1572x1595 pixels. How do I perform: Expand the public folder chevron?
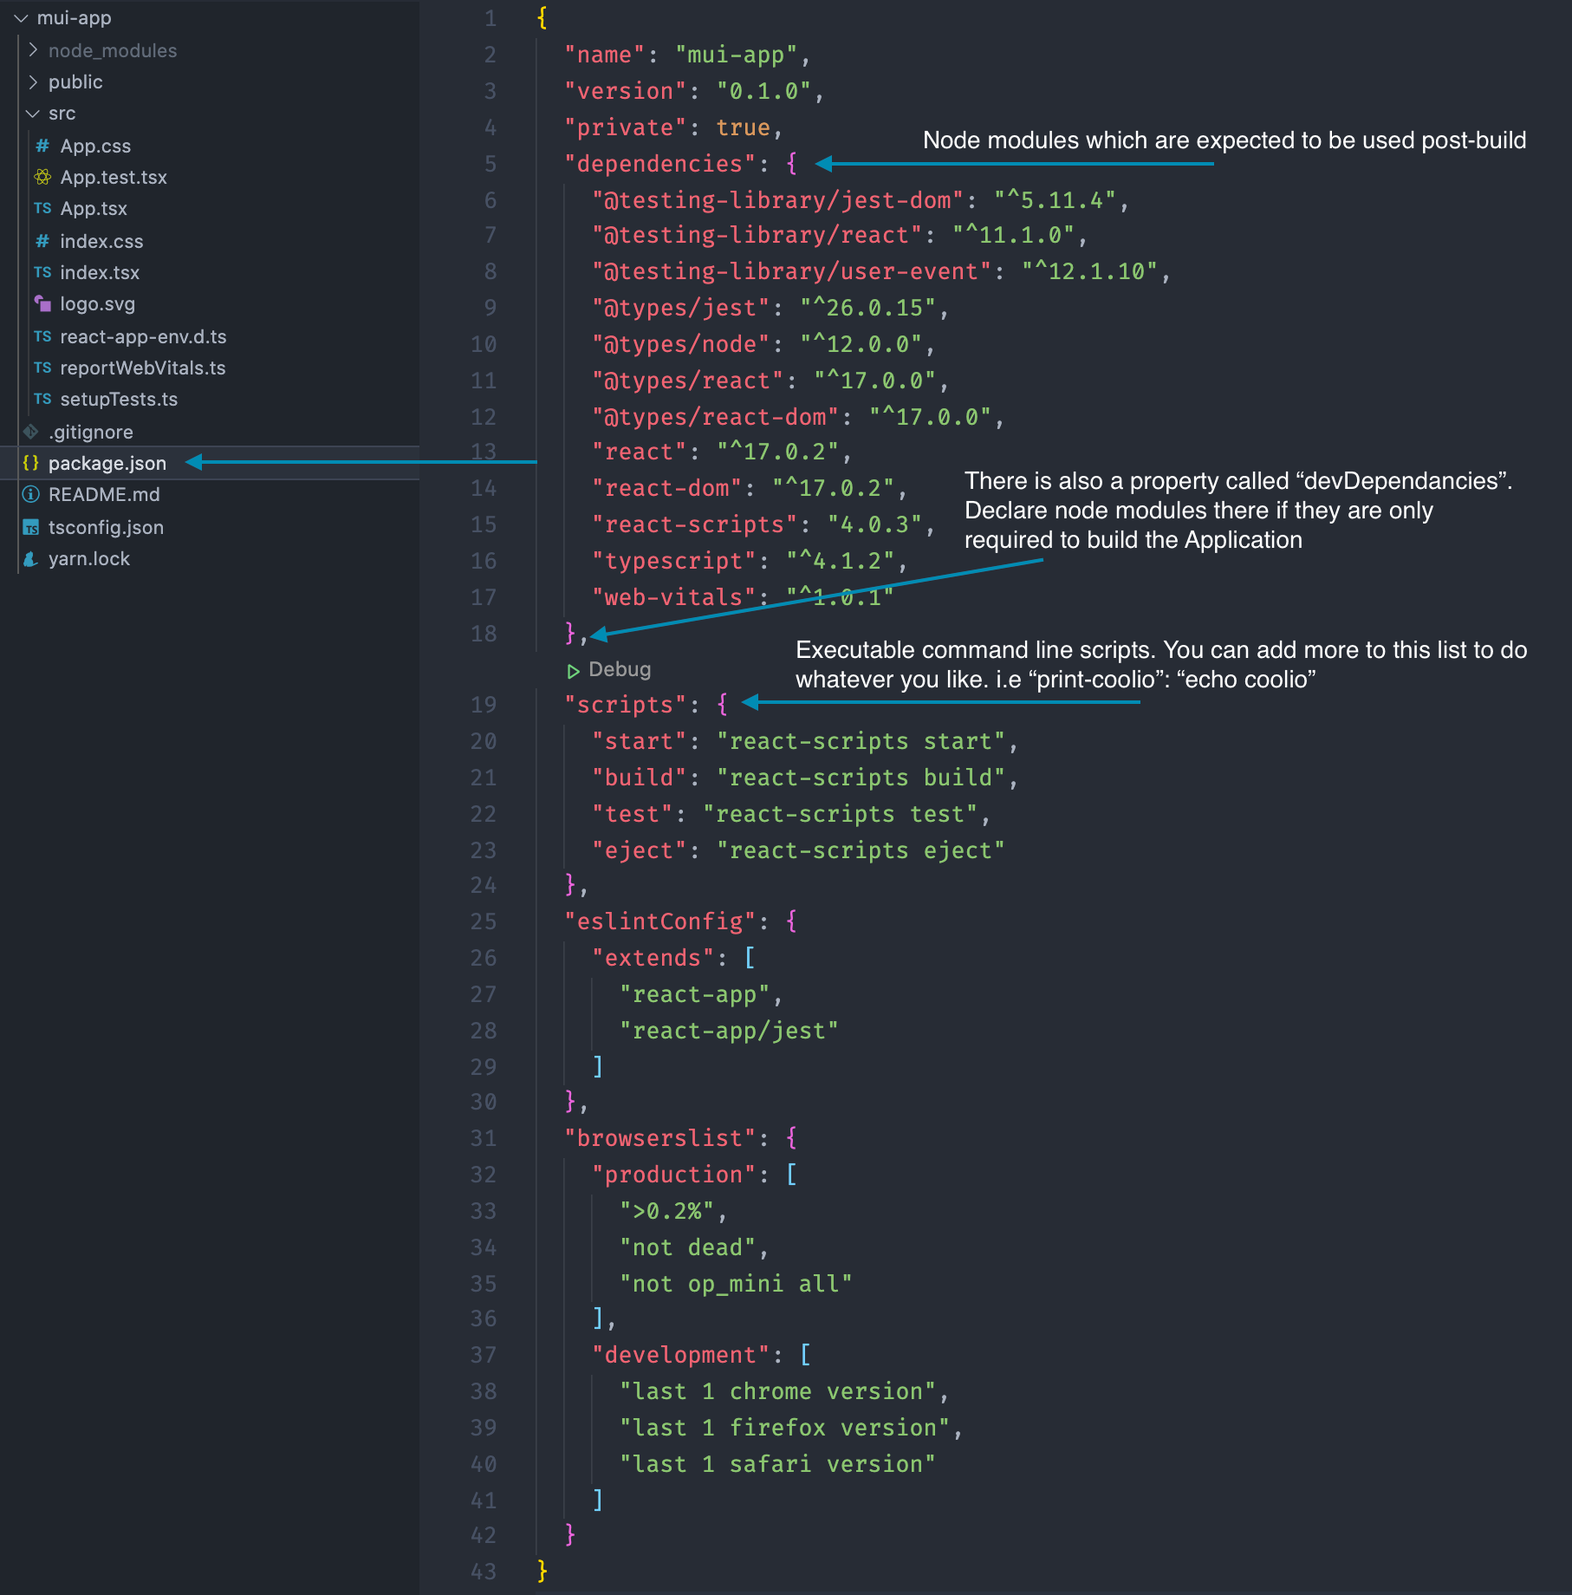pyautogui.click(x=33, y=82)
